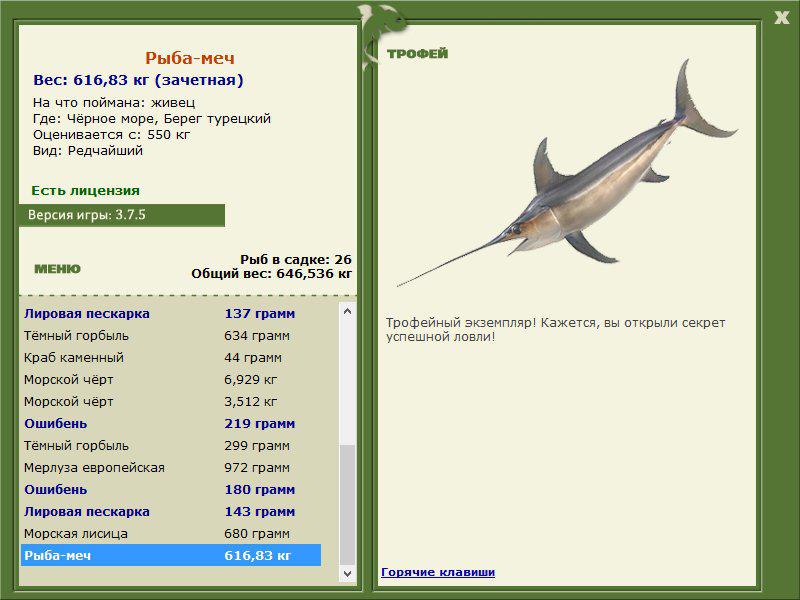Click the Трофейный экземпляр! description text
The width and height of the screenshot is (800, 600).
click(555, 330)
